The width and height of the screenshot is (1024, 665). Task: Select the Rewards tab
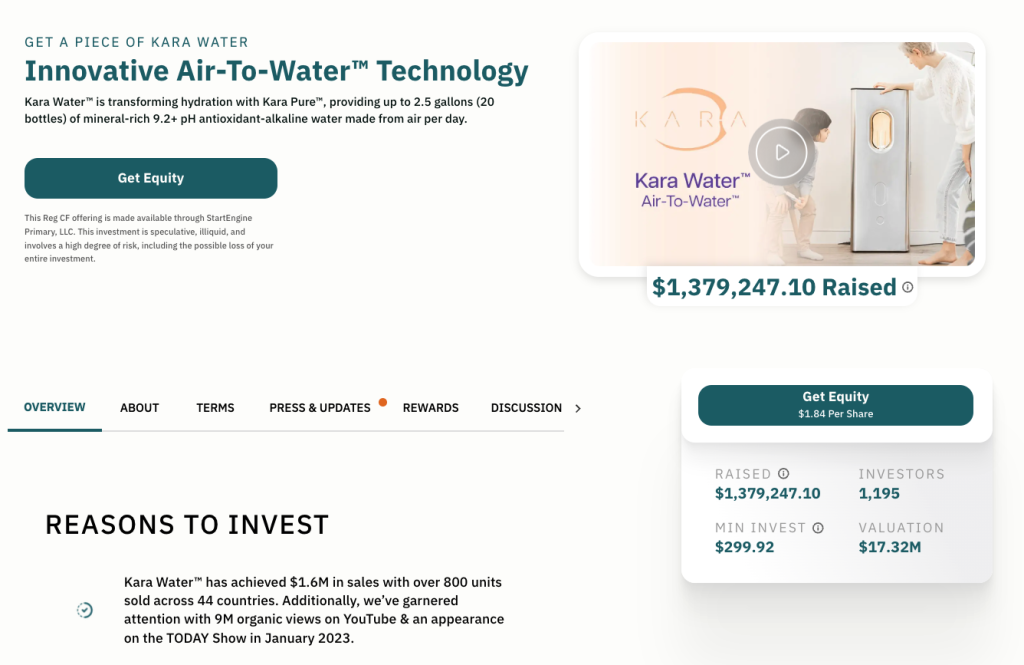pos(431,408)
